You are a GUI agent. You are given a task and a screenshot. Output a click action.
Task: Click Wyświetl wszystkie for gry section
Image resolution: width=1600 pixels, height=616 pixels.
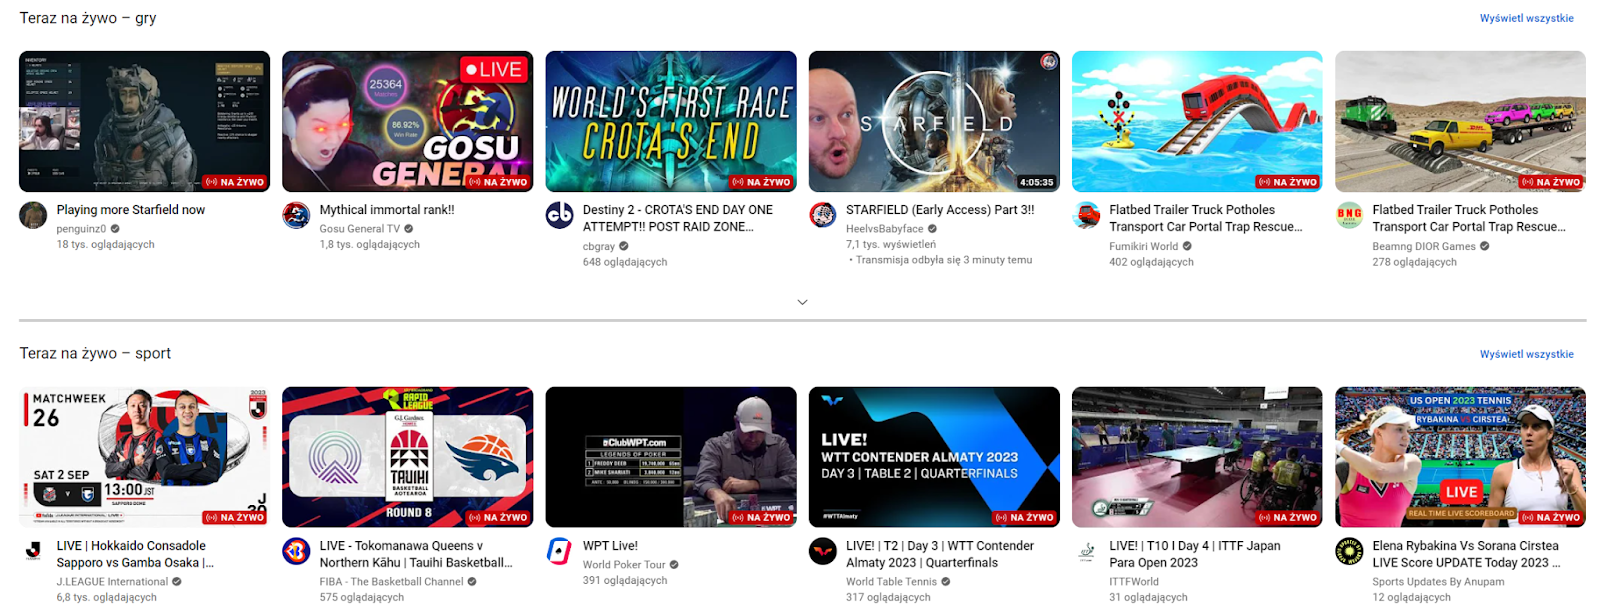tap(1526, 18)
